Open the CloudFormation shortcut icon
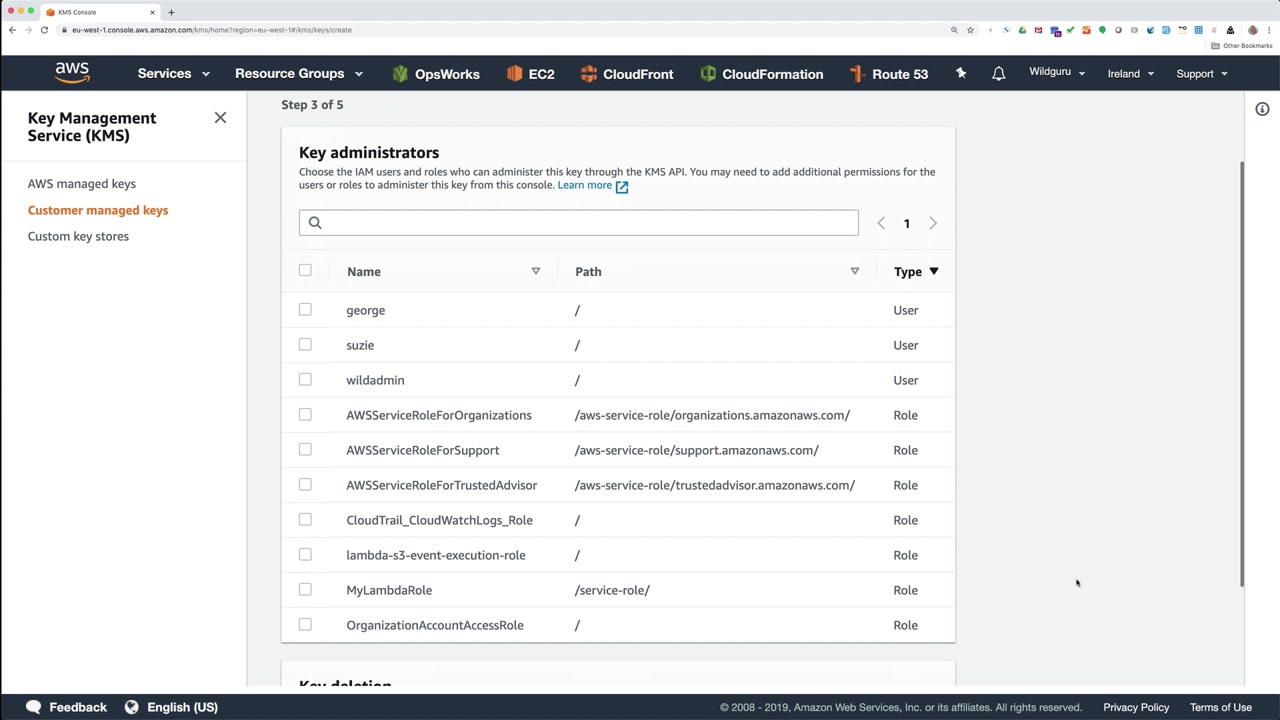 (x=708, y=74)
